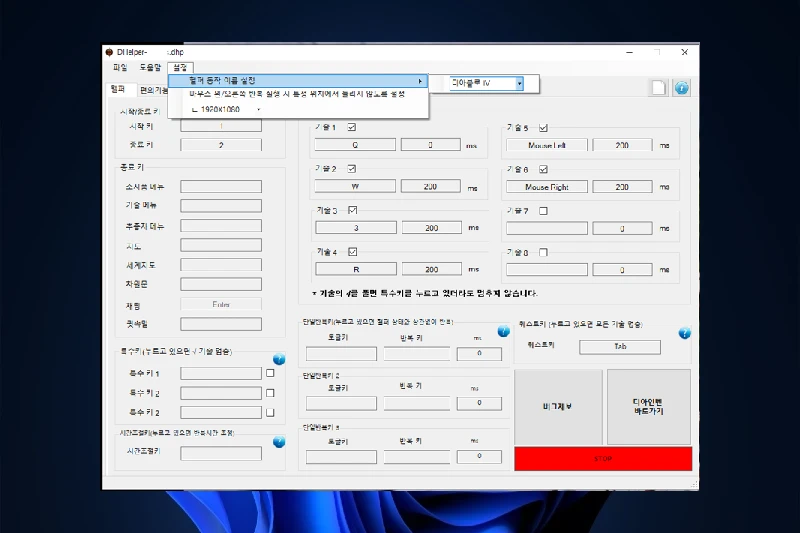The image size is (800, 533).
Task: Click the help icon in the 특수키 group
Action: click(279, 359)
